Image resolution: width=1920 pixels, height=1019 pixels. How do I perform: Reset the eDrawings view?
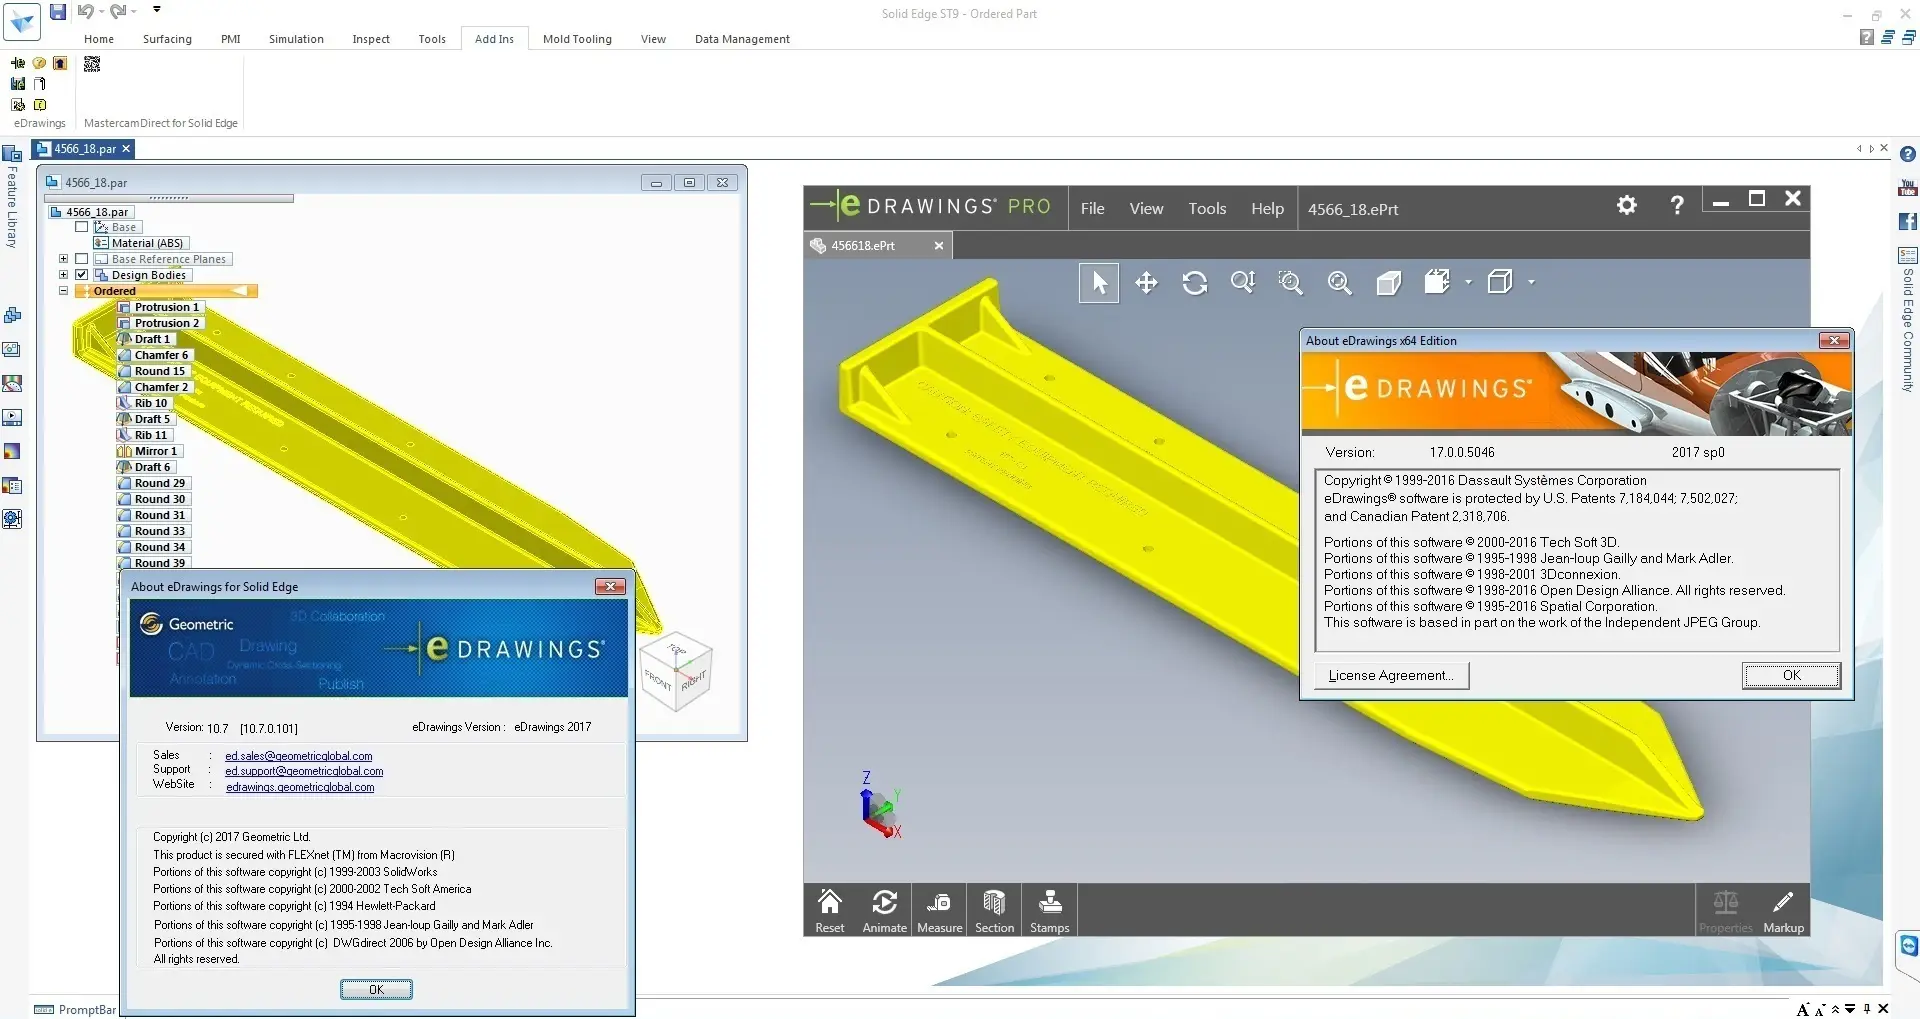(x=830, y=910)
